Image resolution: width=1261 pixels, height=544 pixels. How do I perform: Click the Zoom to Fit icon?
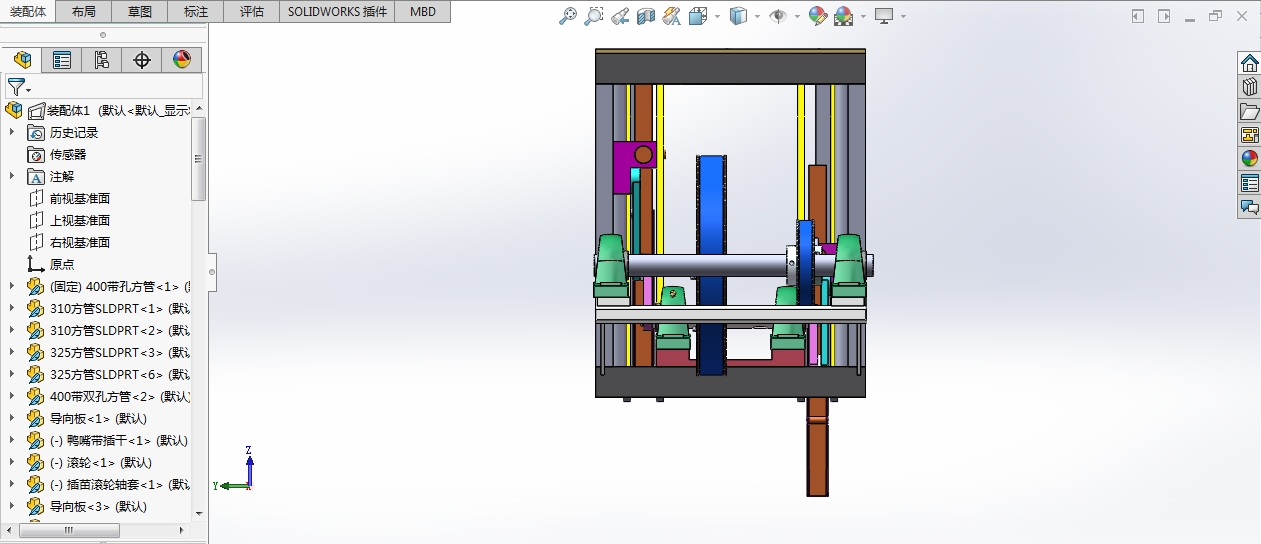(568, 16)
